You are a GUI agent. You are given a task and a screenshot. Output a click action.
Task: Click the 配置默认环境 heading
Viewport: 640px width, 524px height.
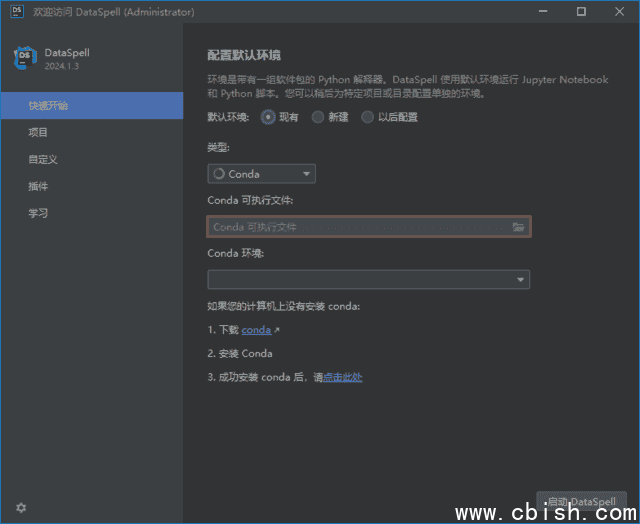click(x=244, y=55)
